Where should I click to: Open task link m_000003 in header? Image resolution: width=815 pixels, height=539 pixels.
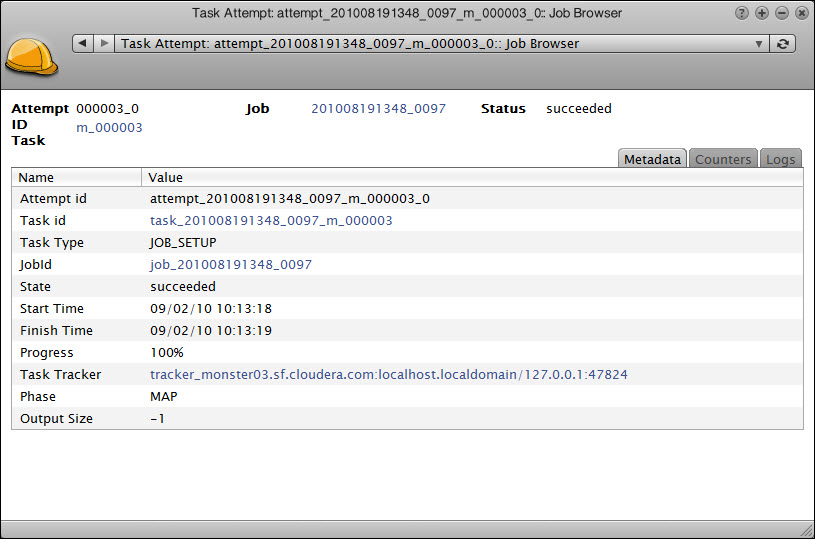tap(109, 128)
